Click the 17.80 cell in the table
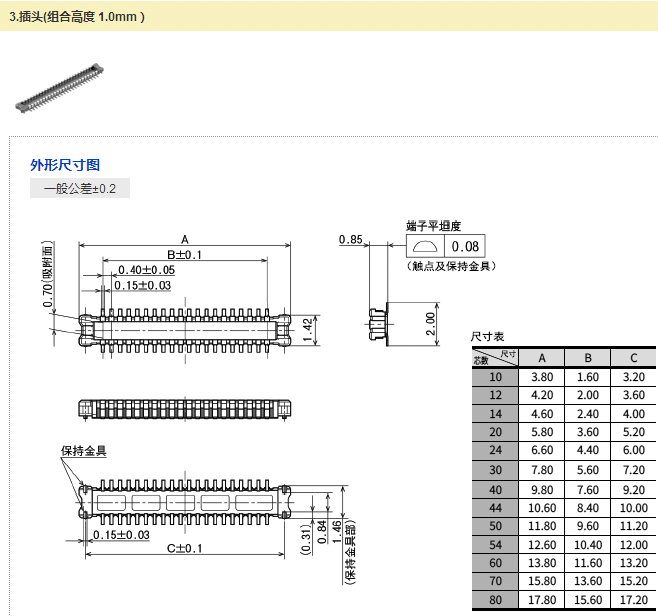 click(x=542, y=600)
